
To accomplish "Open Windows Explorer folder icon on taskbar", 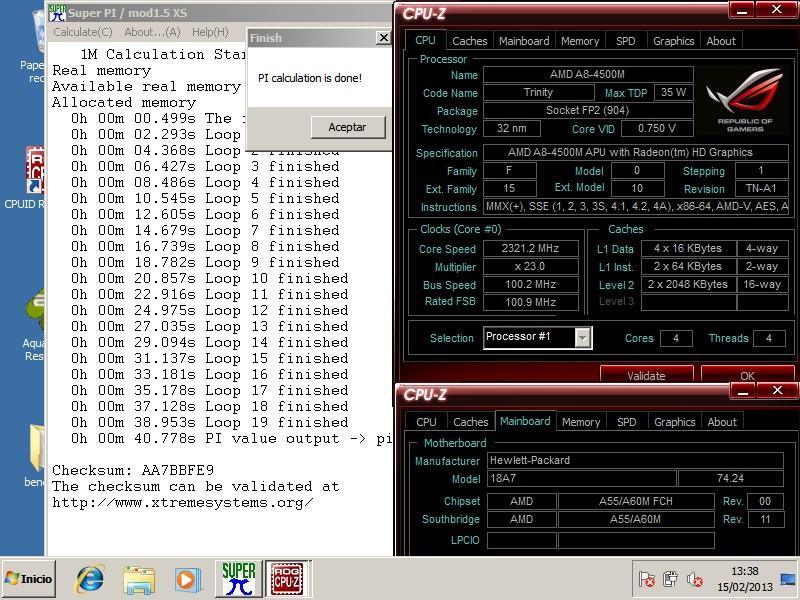I will 139,580.
